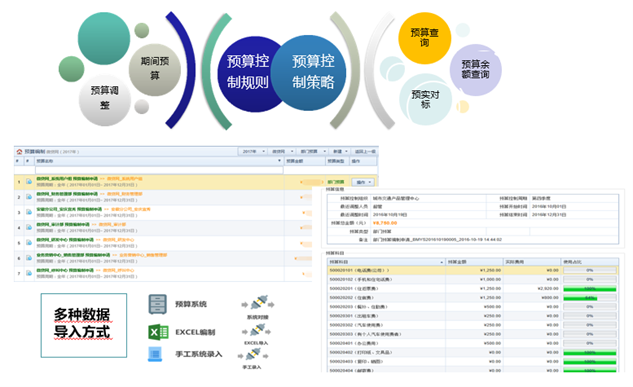633x387 pixels.
Task: Open the dropdown right of 2017年
Action: 282,151
